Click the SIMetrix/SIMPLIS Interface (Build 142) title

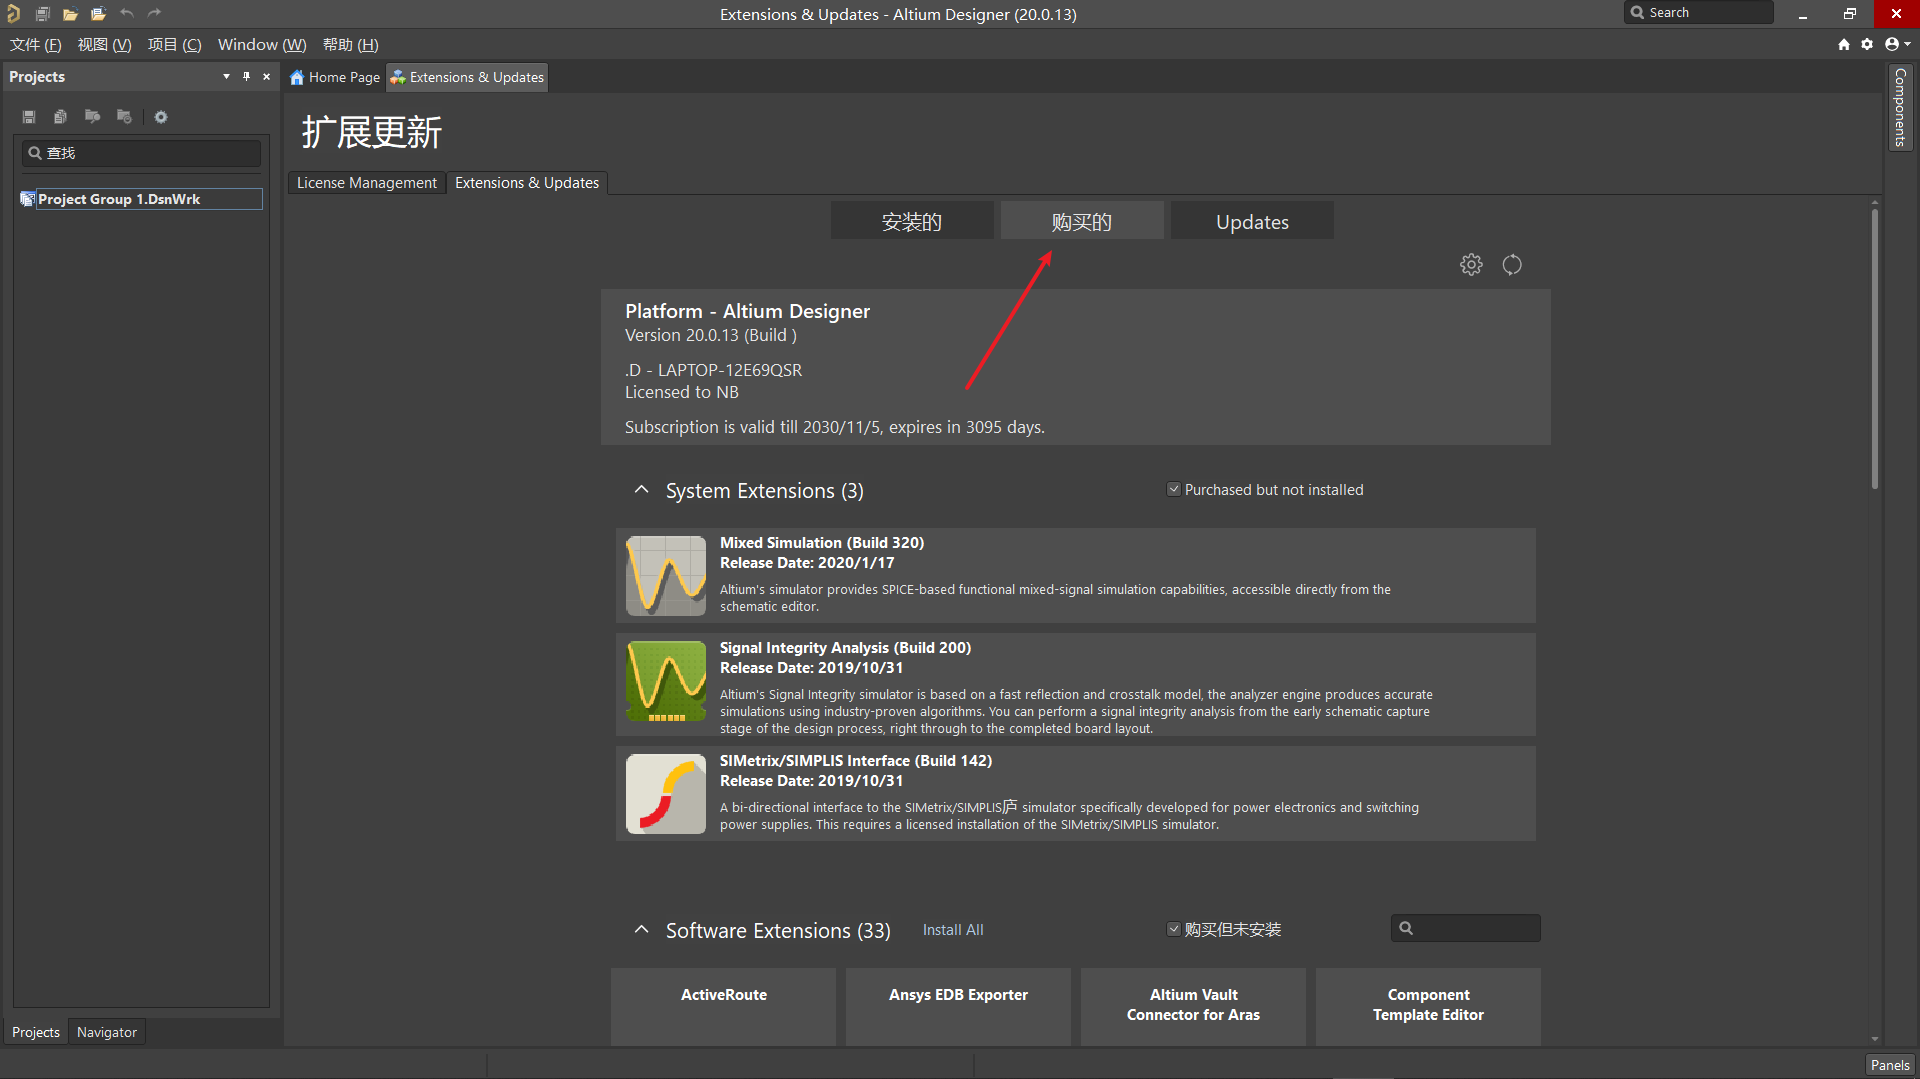point(856,761)
